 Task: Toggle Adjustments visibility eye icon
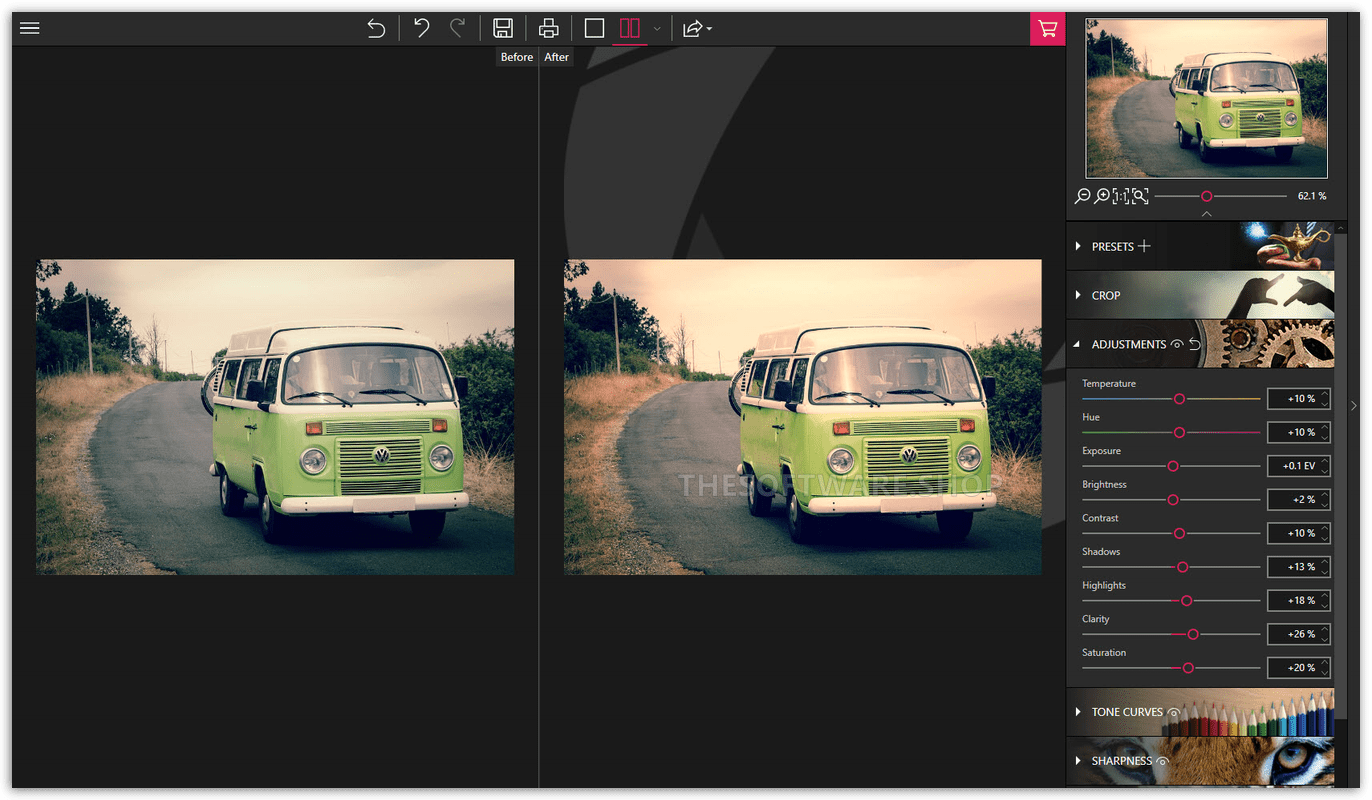coord(1177,344)
